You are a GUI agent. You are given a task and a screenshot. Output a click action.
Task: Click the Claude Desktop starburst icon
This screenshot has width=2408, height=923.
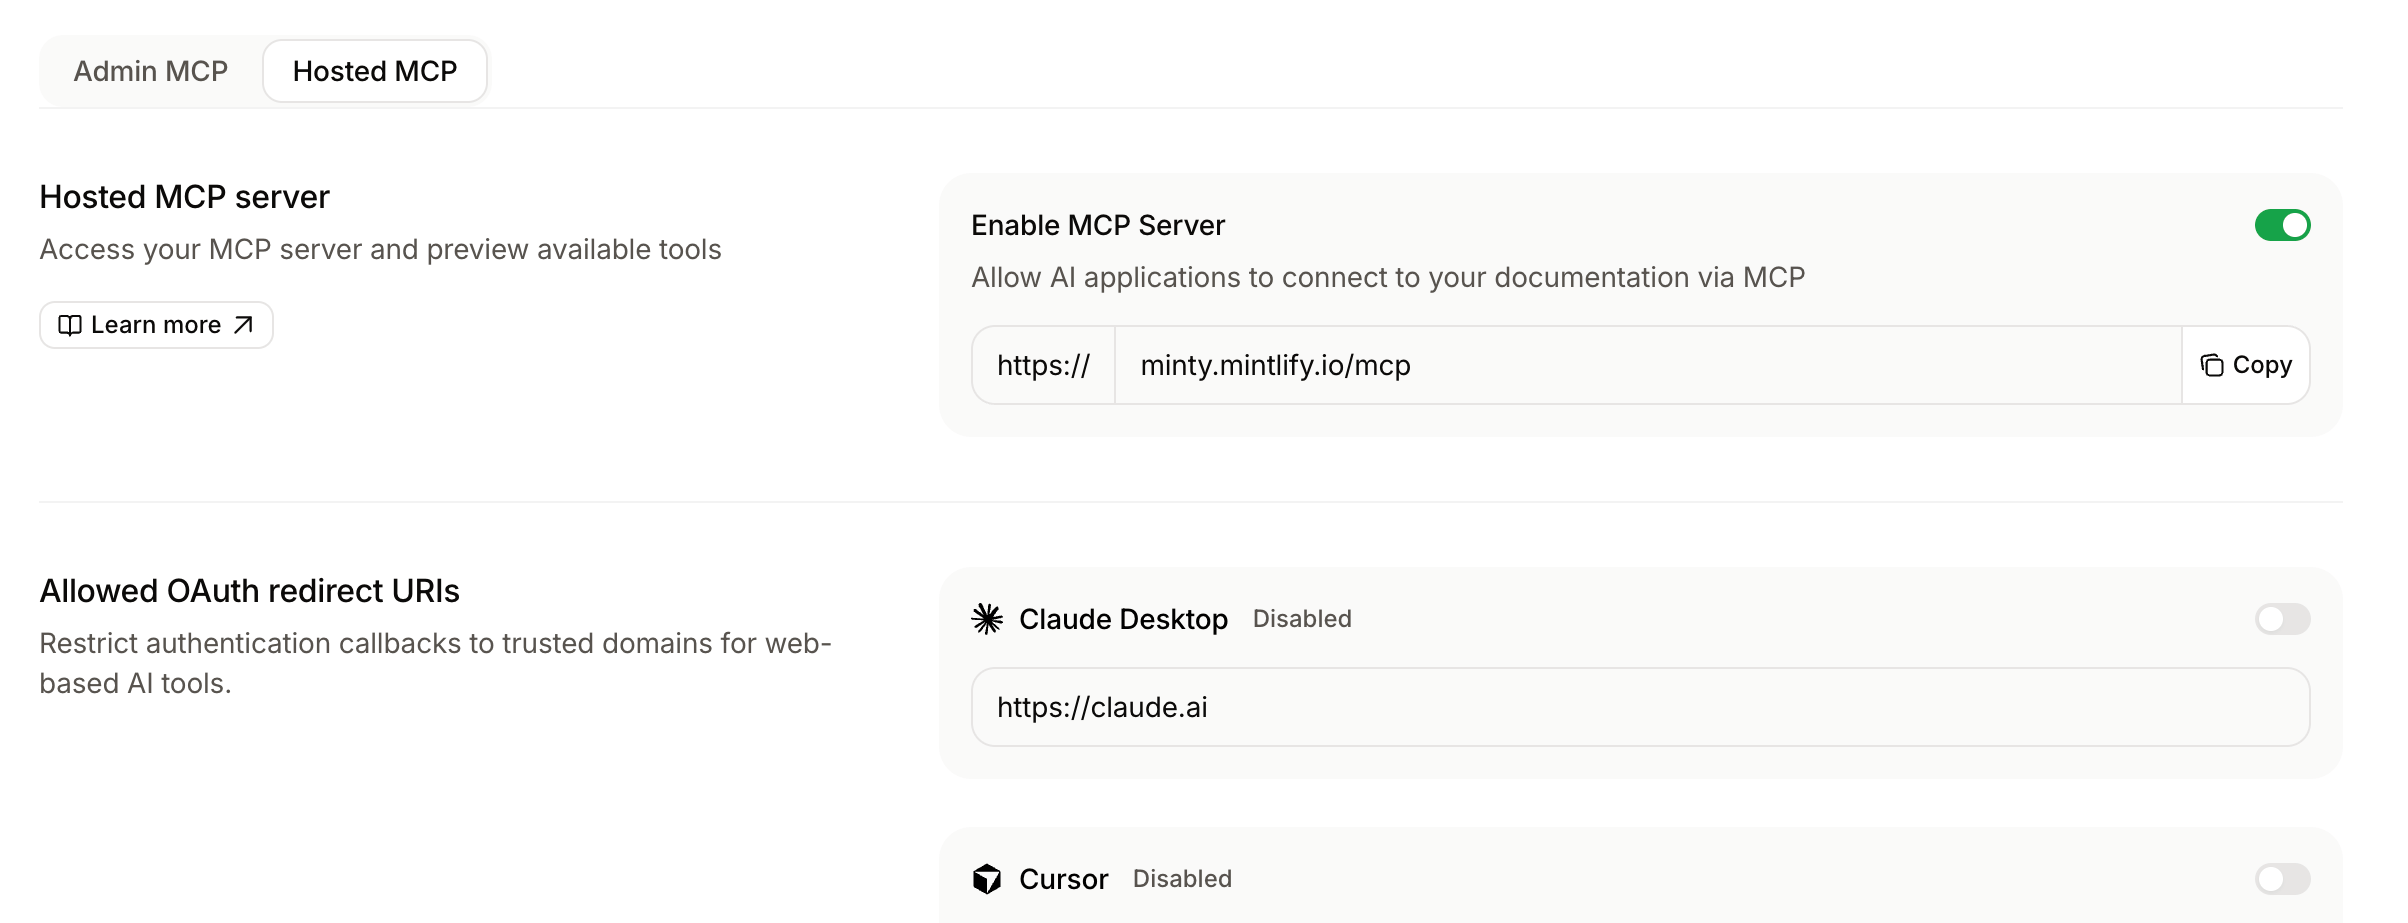pos(987,619)
